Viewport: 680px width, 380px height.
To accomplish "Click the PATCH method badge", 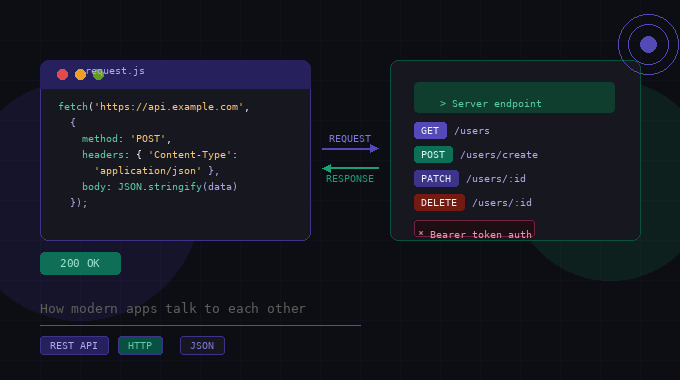I will point(436,178).
